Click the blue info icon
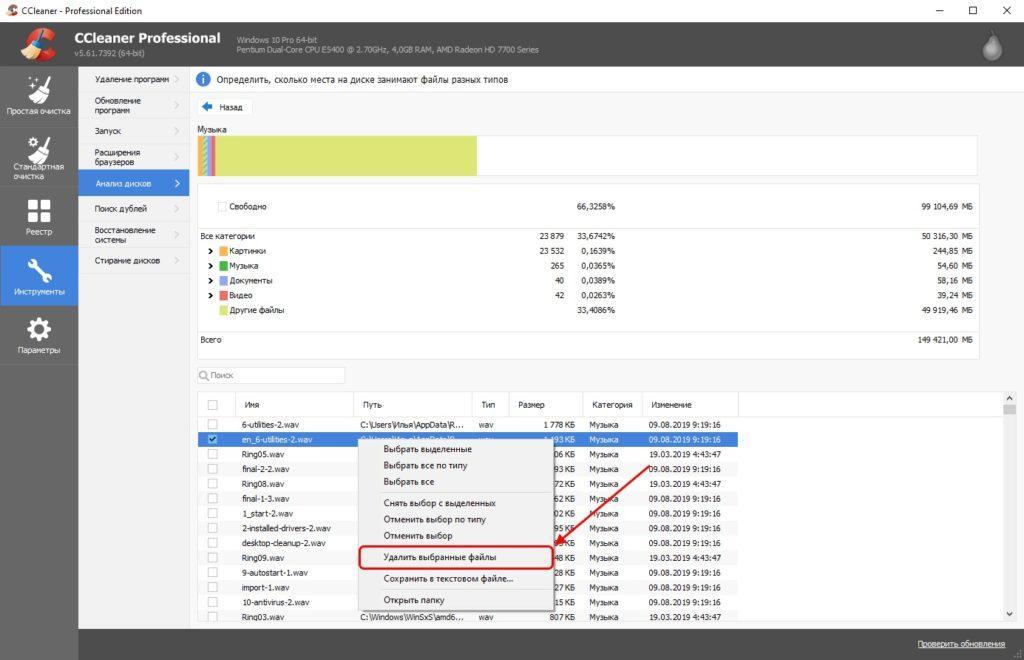Viewport: 1024px width, 660px height. tap(203, 80)
